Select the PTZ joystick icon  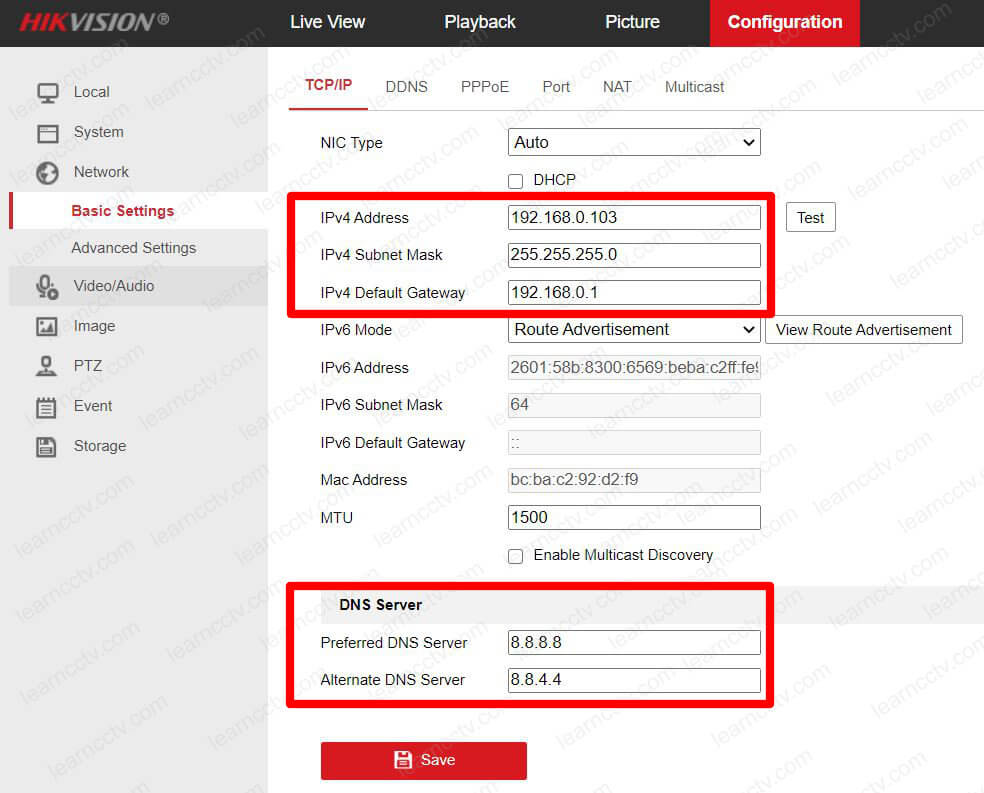click(47, 367)
